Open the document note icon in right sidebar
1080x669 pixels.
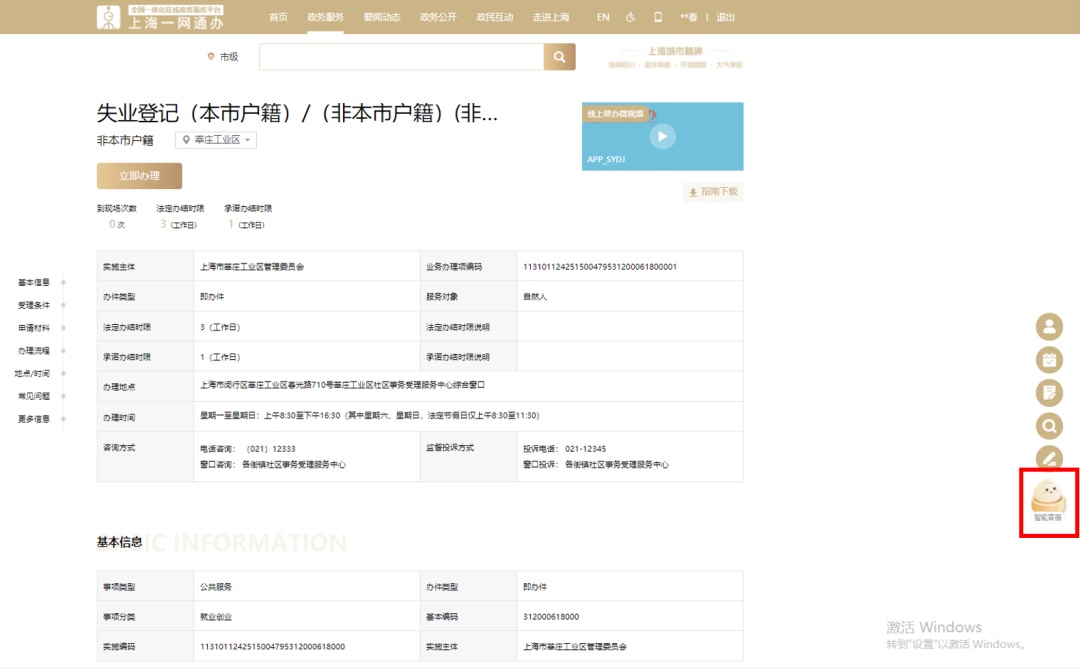click(1049, 393)
